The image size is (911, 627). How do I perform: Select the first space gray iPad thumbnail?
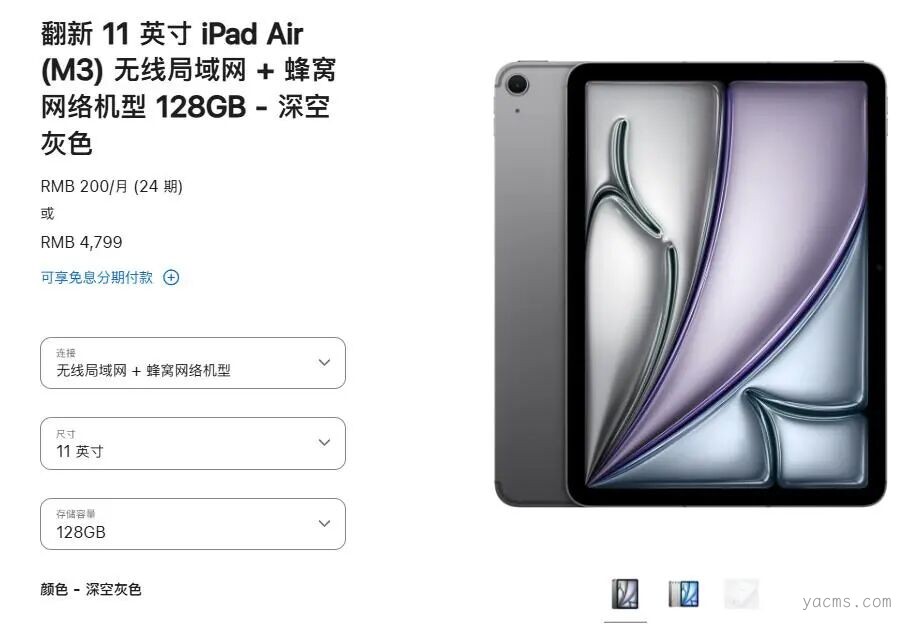click(x=625, y=594)
